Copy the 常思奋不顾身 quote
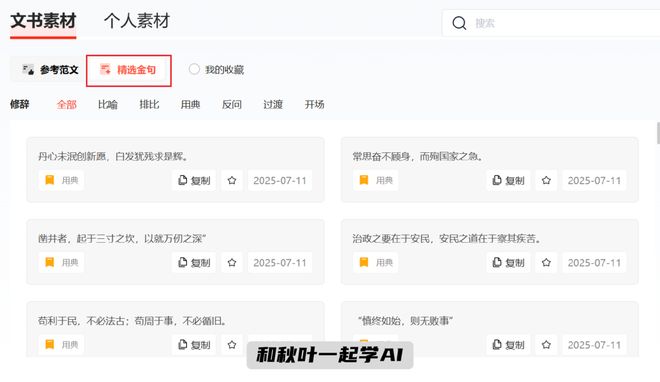This screenshot has width=660, height=382. [x=508, y=180]
